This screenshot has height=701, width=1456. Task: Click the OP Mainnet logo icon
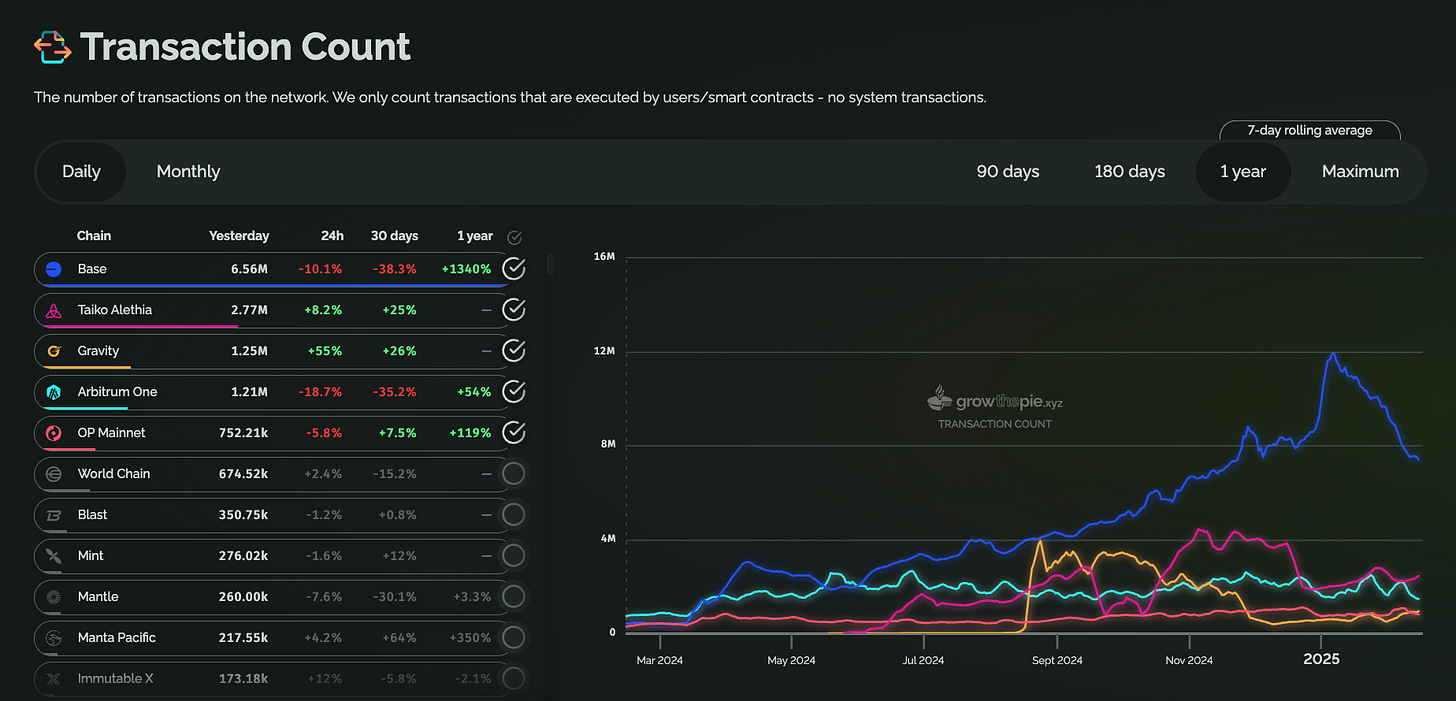coord(54,433)
